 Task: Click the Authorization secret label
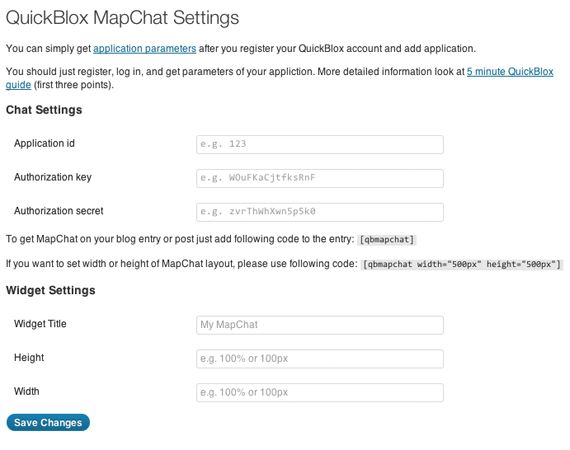pyautogui.click(x=59, y=211)
